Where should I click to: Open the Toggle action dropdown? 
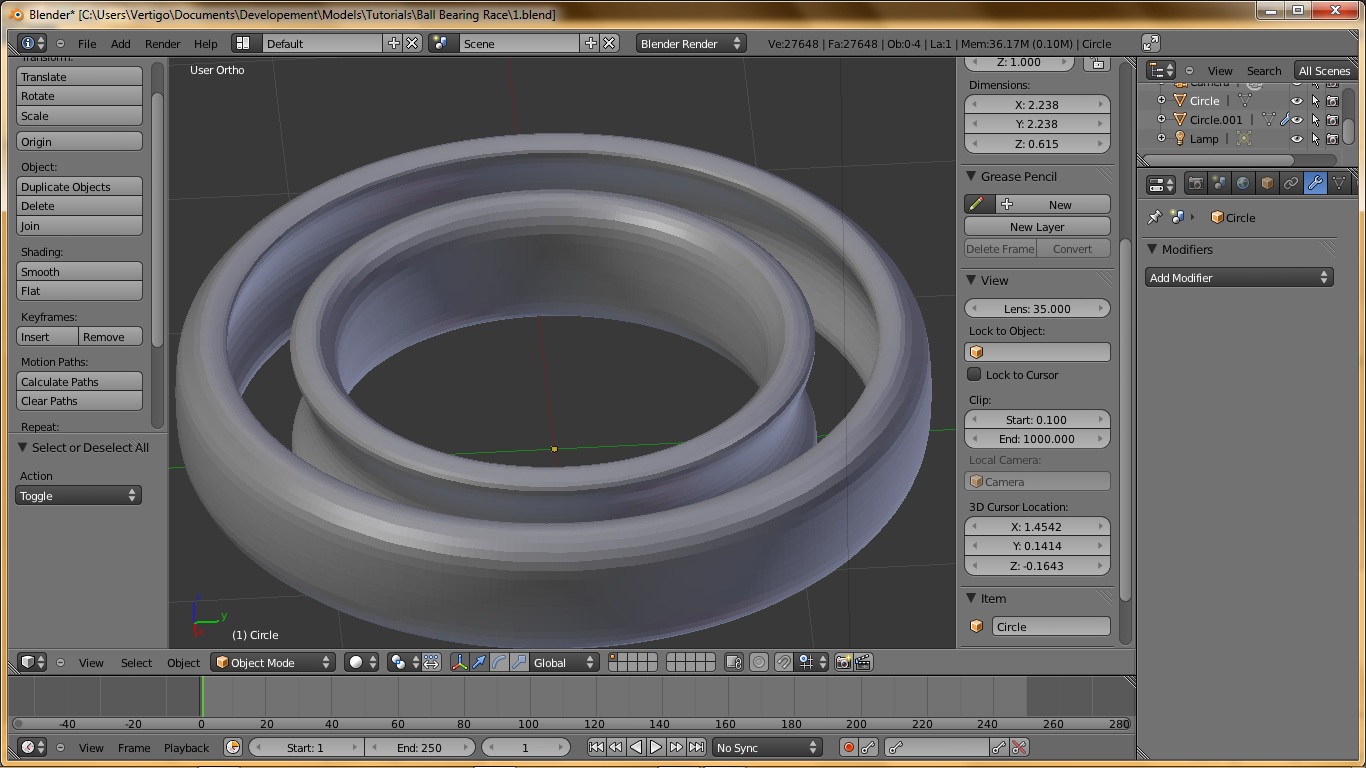tap(78, 495)
